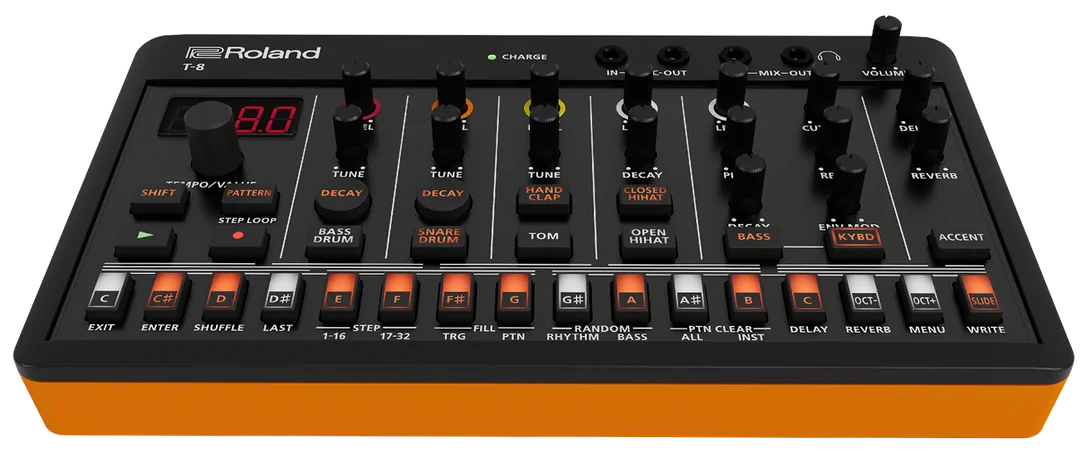The height and width of the screenshot is (453, 1086).
Task: Click the round DECAY button above BASS DRUM
Action: [x=342, y=200]
